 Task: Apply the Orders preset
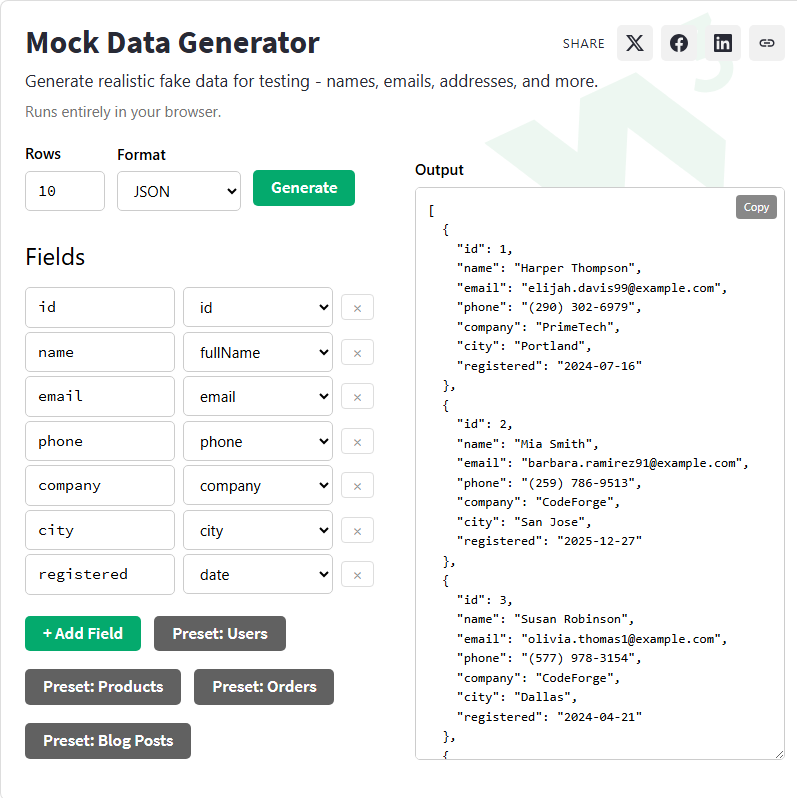point(264,687)
